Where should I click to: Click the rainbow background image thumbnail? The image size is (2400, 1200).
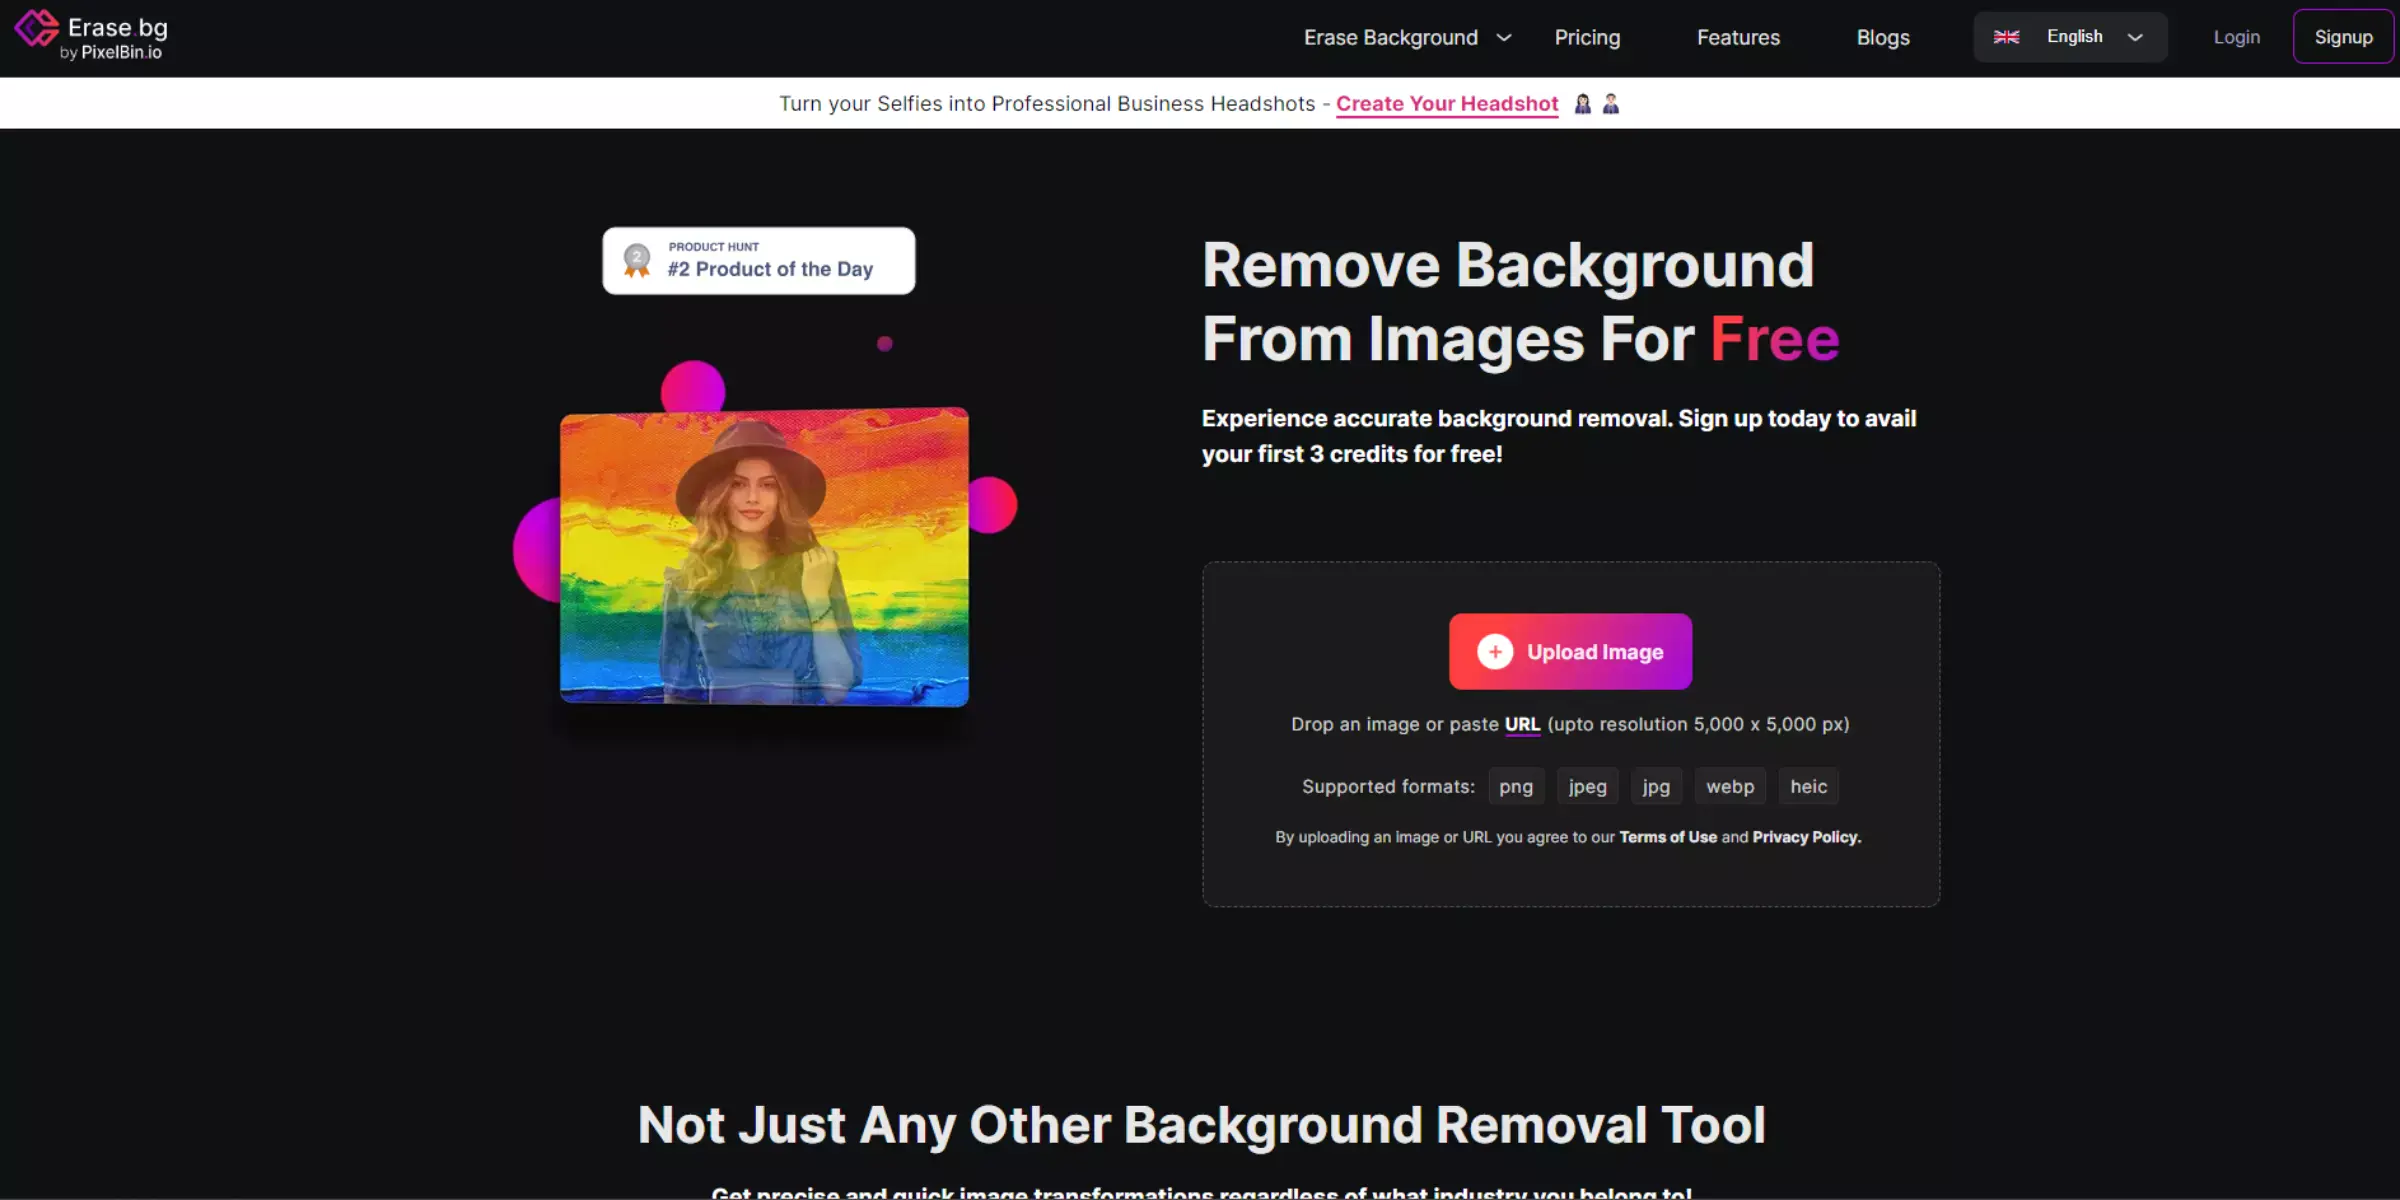[764, 556]
